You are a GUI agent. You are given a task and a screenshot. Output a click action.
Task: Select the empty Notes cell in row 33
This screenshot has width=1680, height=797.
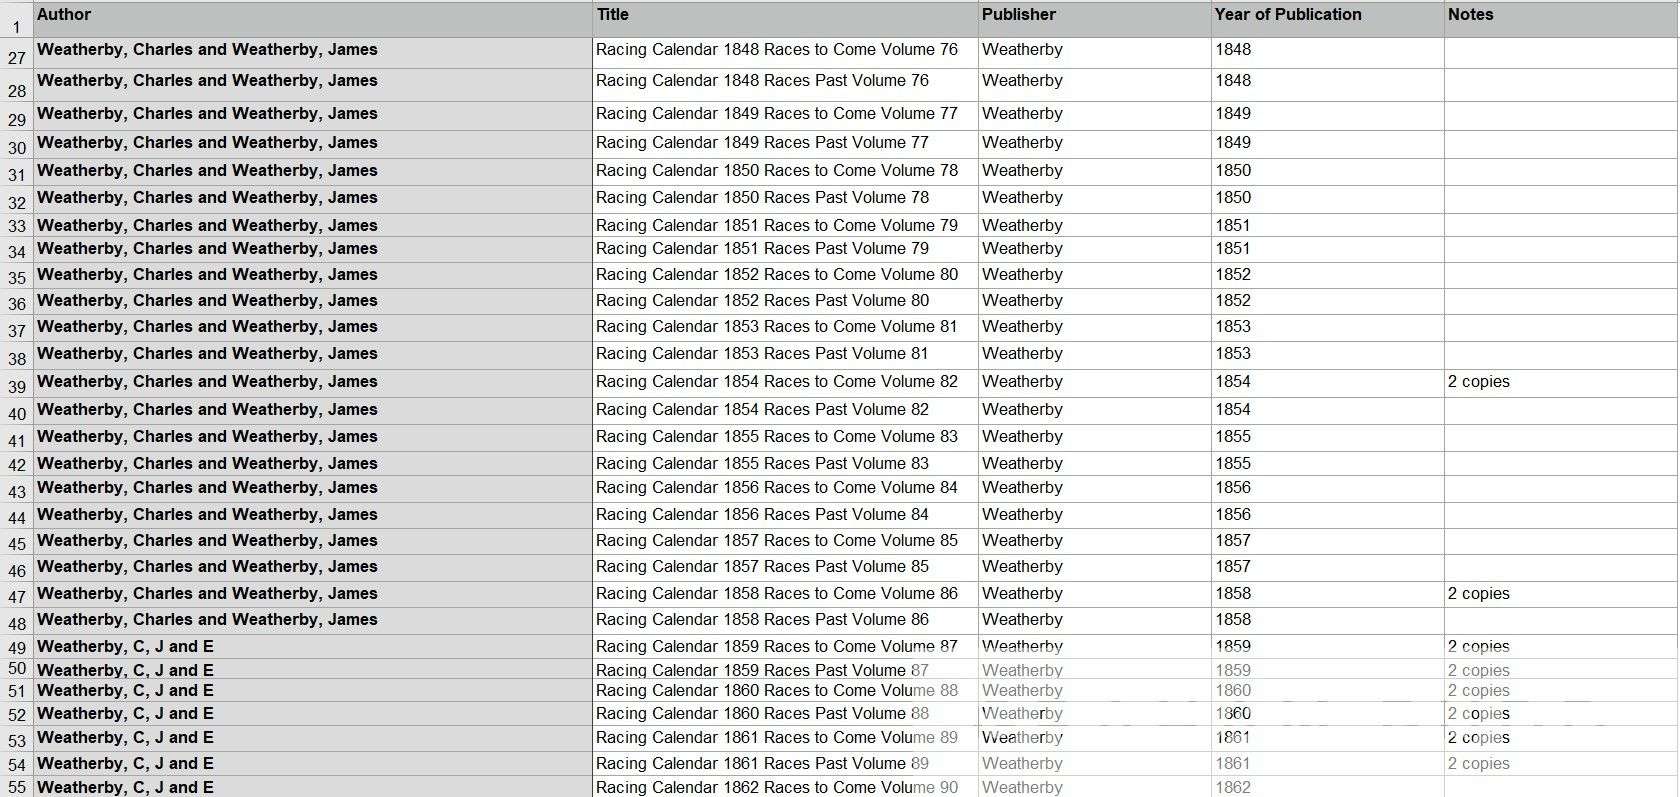pyautogui.click(x=1560, y=226)
